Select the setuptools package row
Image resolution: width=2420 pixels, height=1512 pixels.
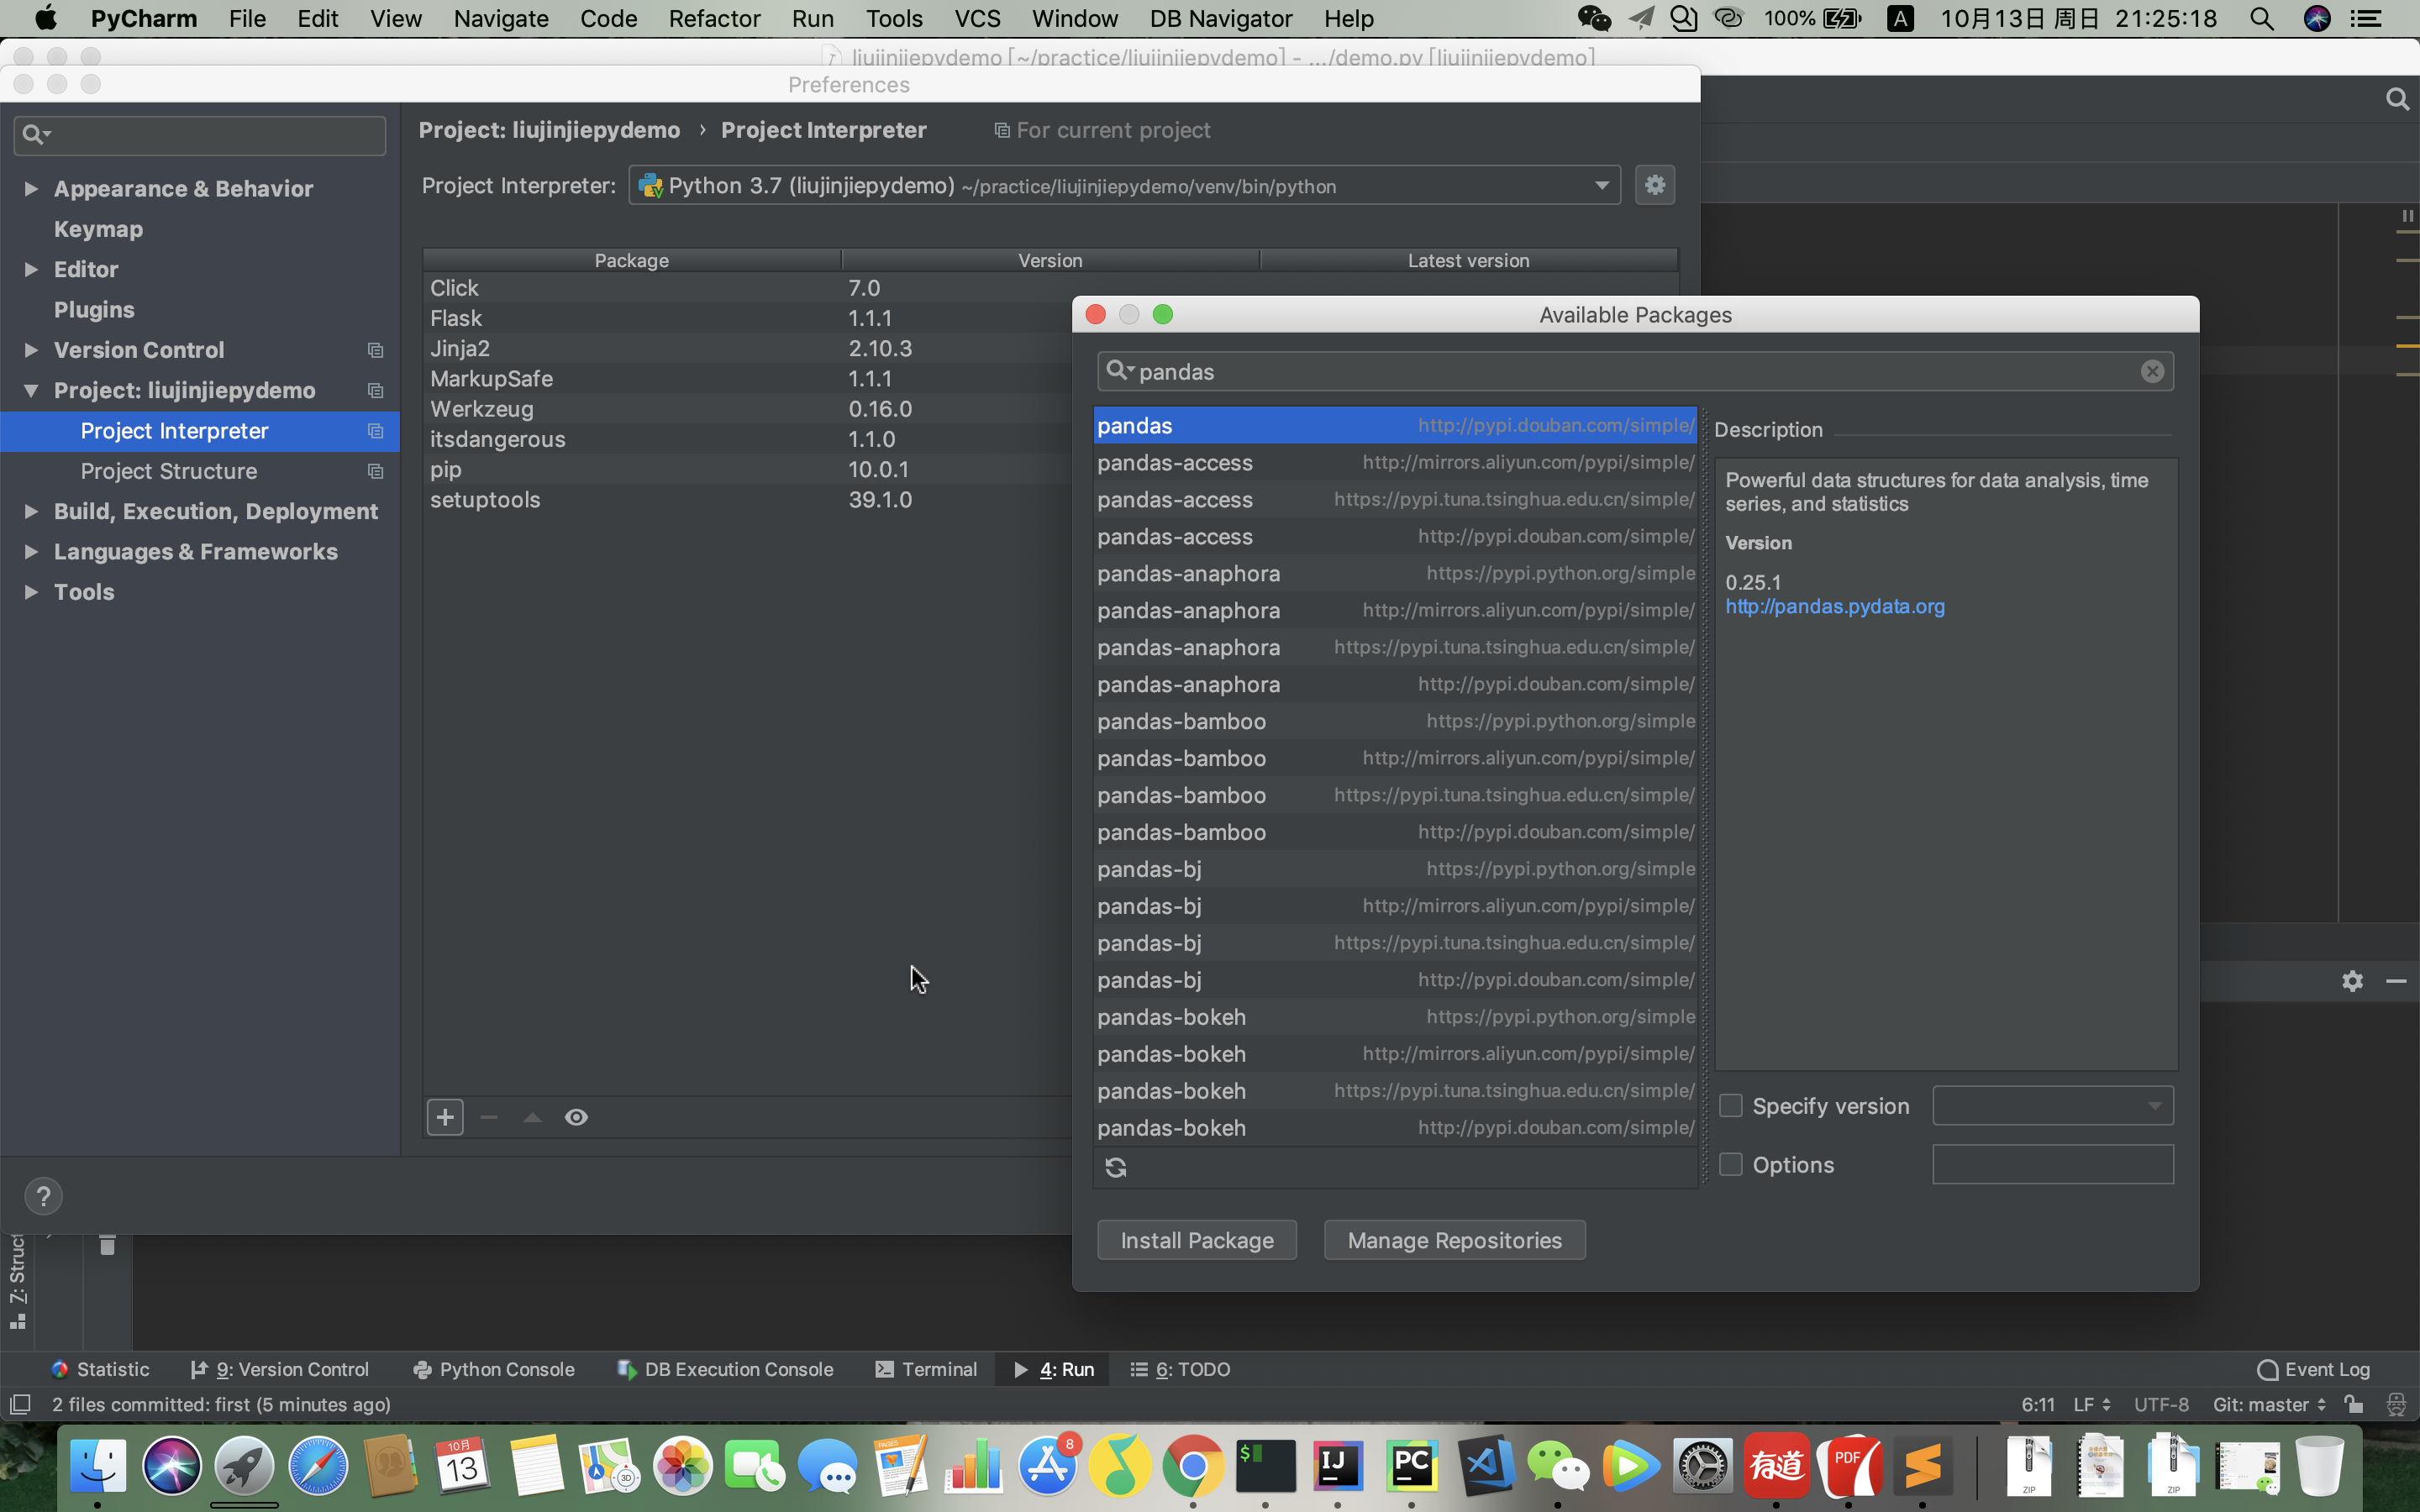[745, 499]
